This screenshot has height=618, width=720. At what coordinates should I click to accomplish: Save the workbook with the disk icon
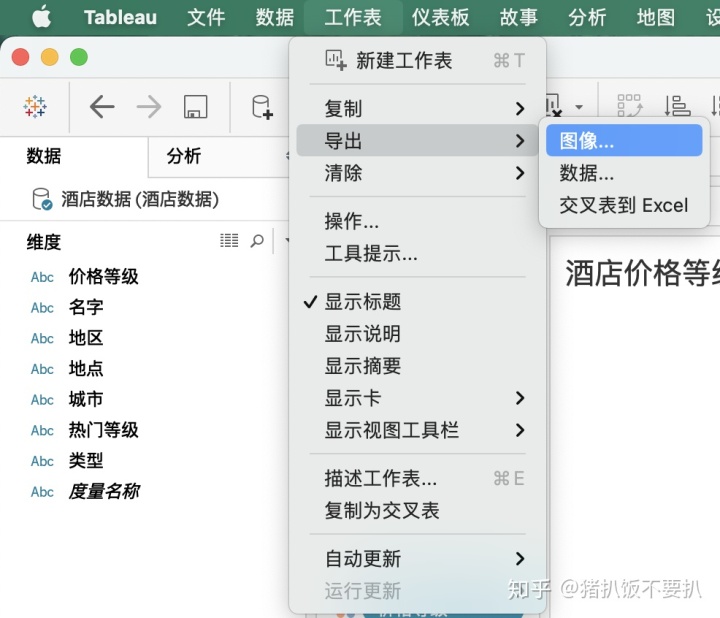click(195, 107)
